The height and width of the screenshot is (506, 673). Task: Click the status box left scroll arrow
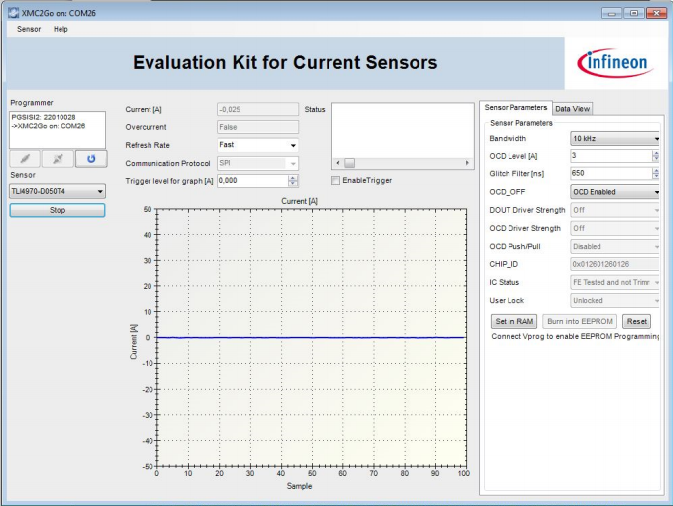[338, 163]
